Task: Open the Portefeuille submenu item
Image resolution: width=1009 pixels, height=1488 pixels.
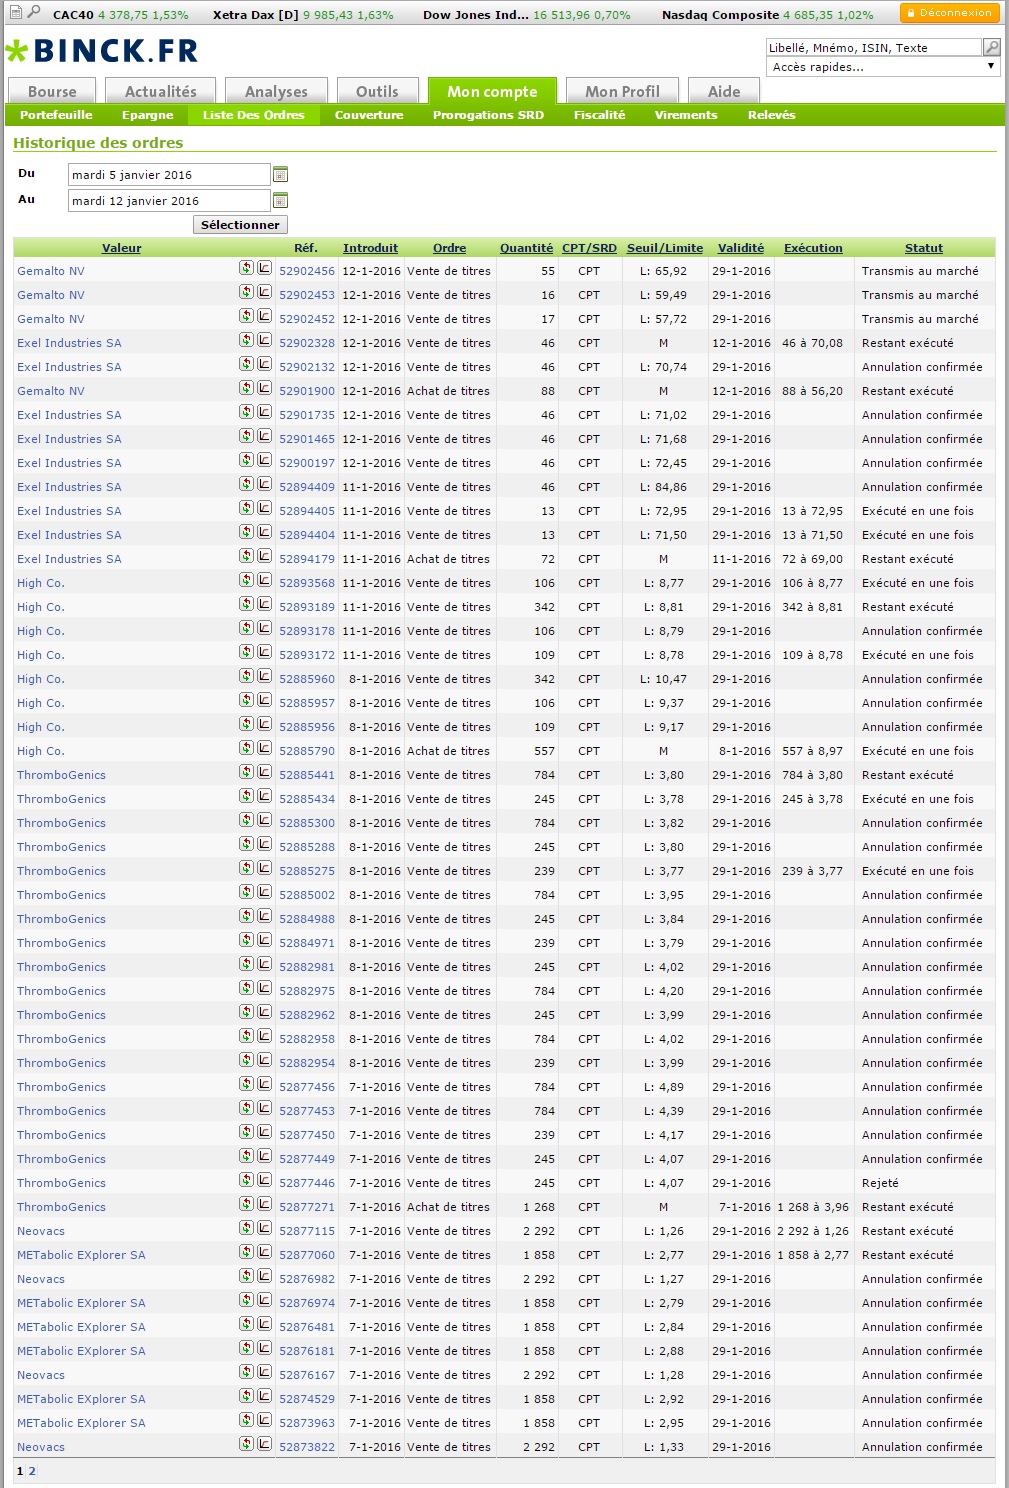Action: pos(56,115)
